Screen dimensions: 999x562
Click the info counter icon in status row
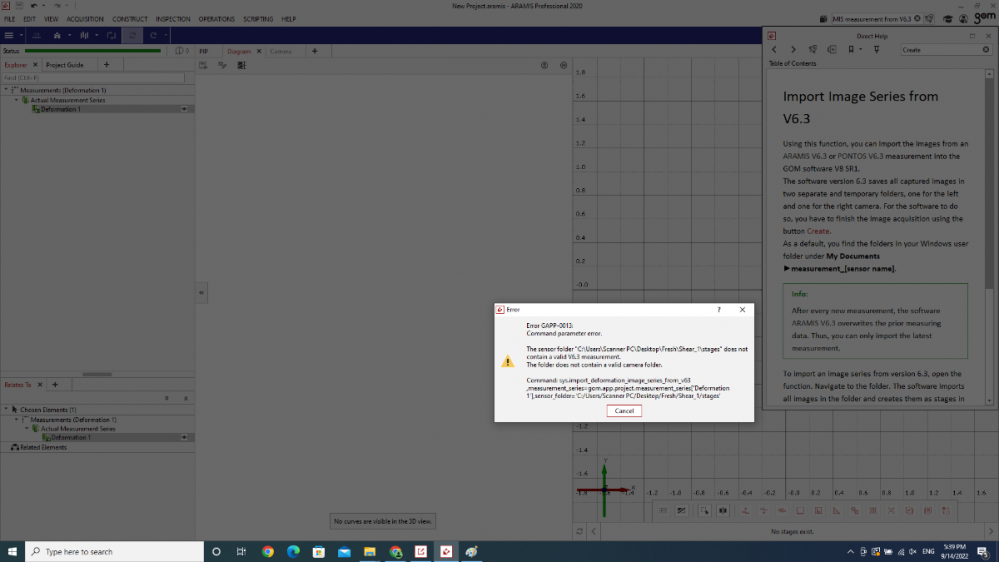tap(182, 51)
